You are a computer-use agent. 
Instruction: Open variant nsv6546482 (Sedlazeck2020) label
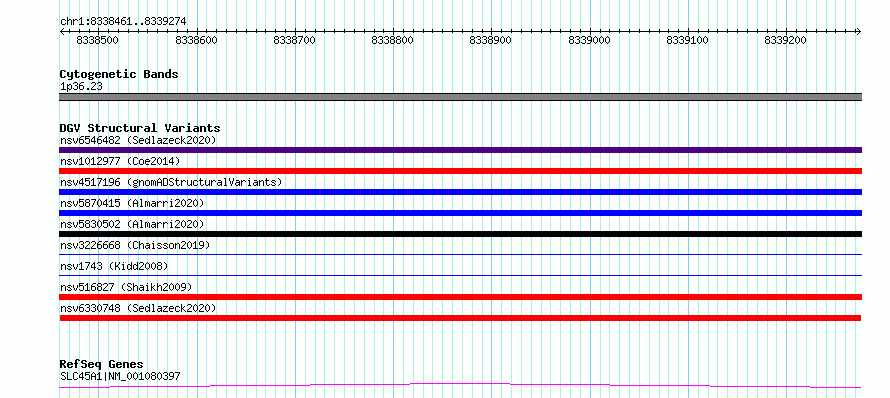pos(138,140)
